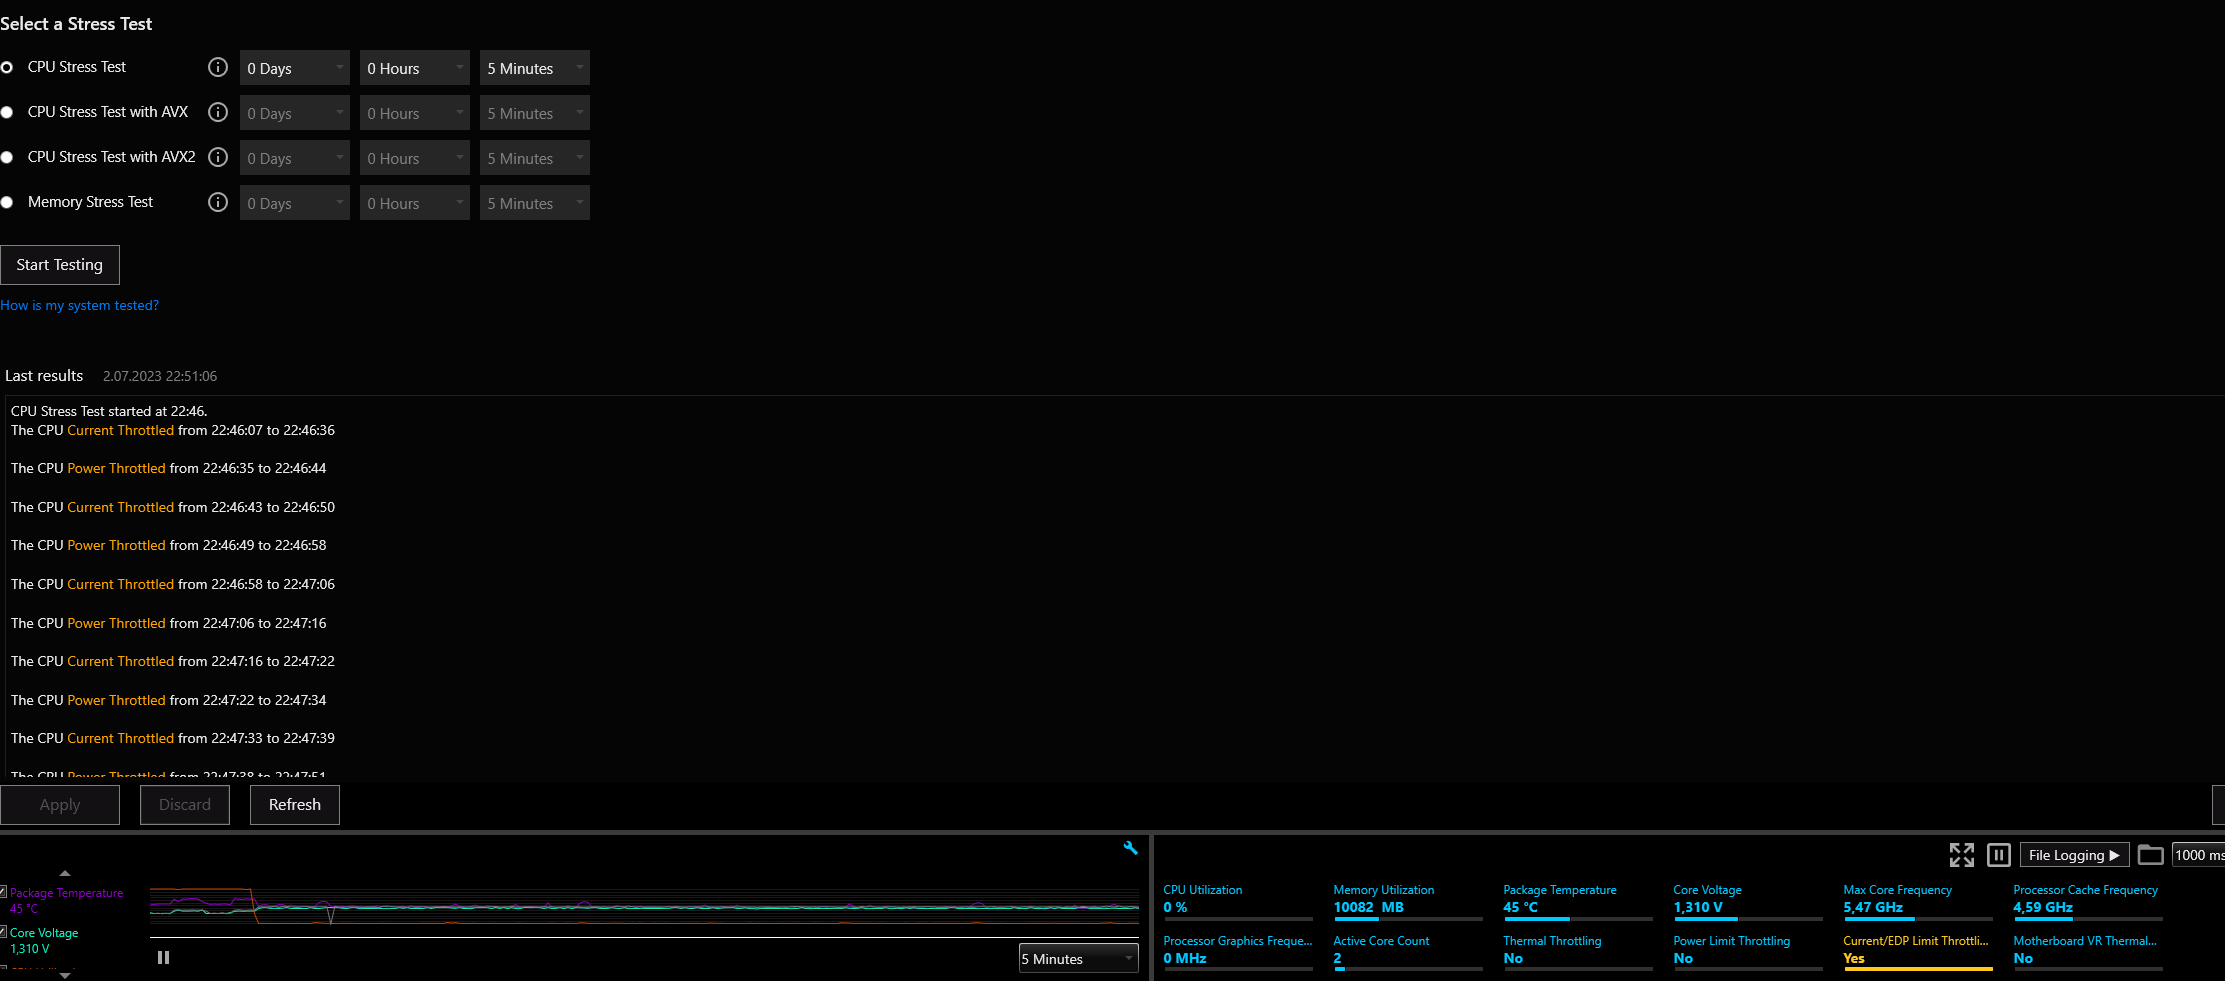Open Hours dropdown for CPU Stress Test
Viewport: 2225px width, 981px height.
point(415,68)
